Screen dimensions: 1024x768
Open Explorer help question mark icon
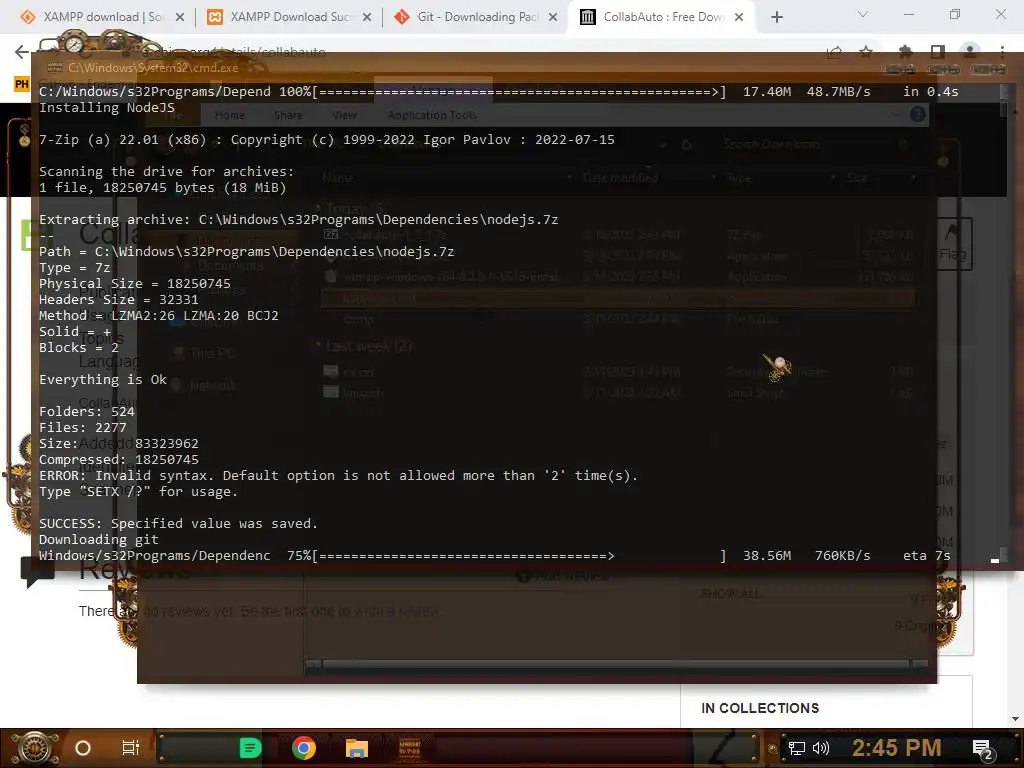click(918, 115)
